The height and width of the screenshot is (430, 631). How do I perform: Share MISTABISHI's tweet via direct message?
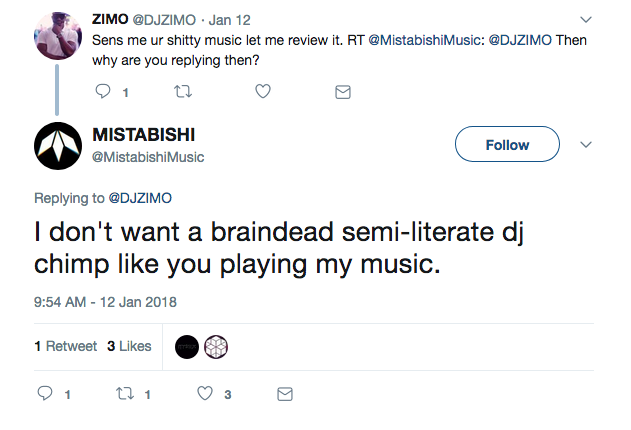(285, 395)
